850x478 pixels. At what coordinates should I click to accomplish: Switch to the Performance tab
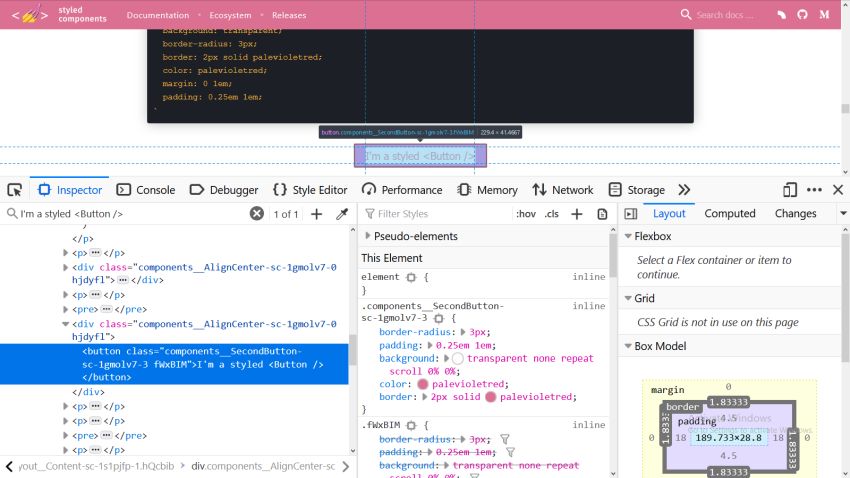point(402,190)
